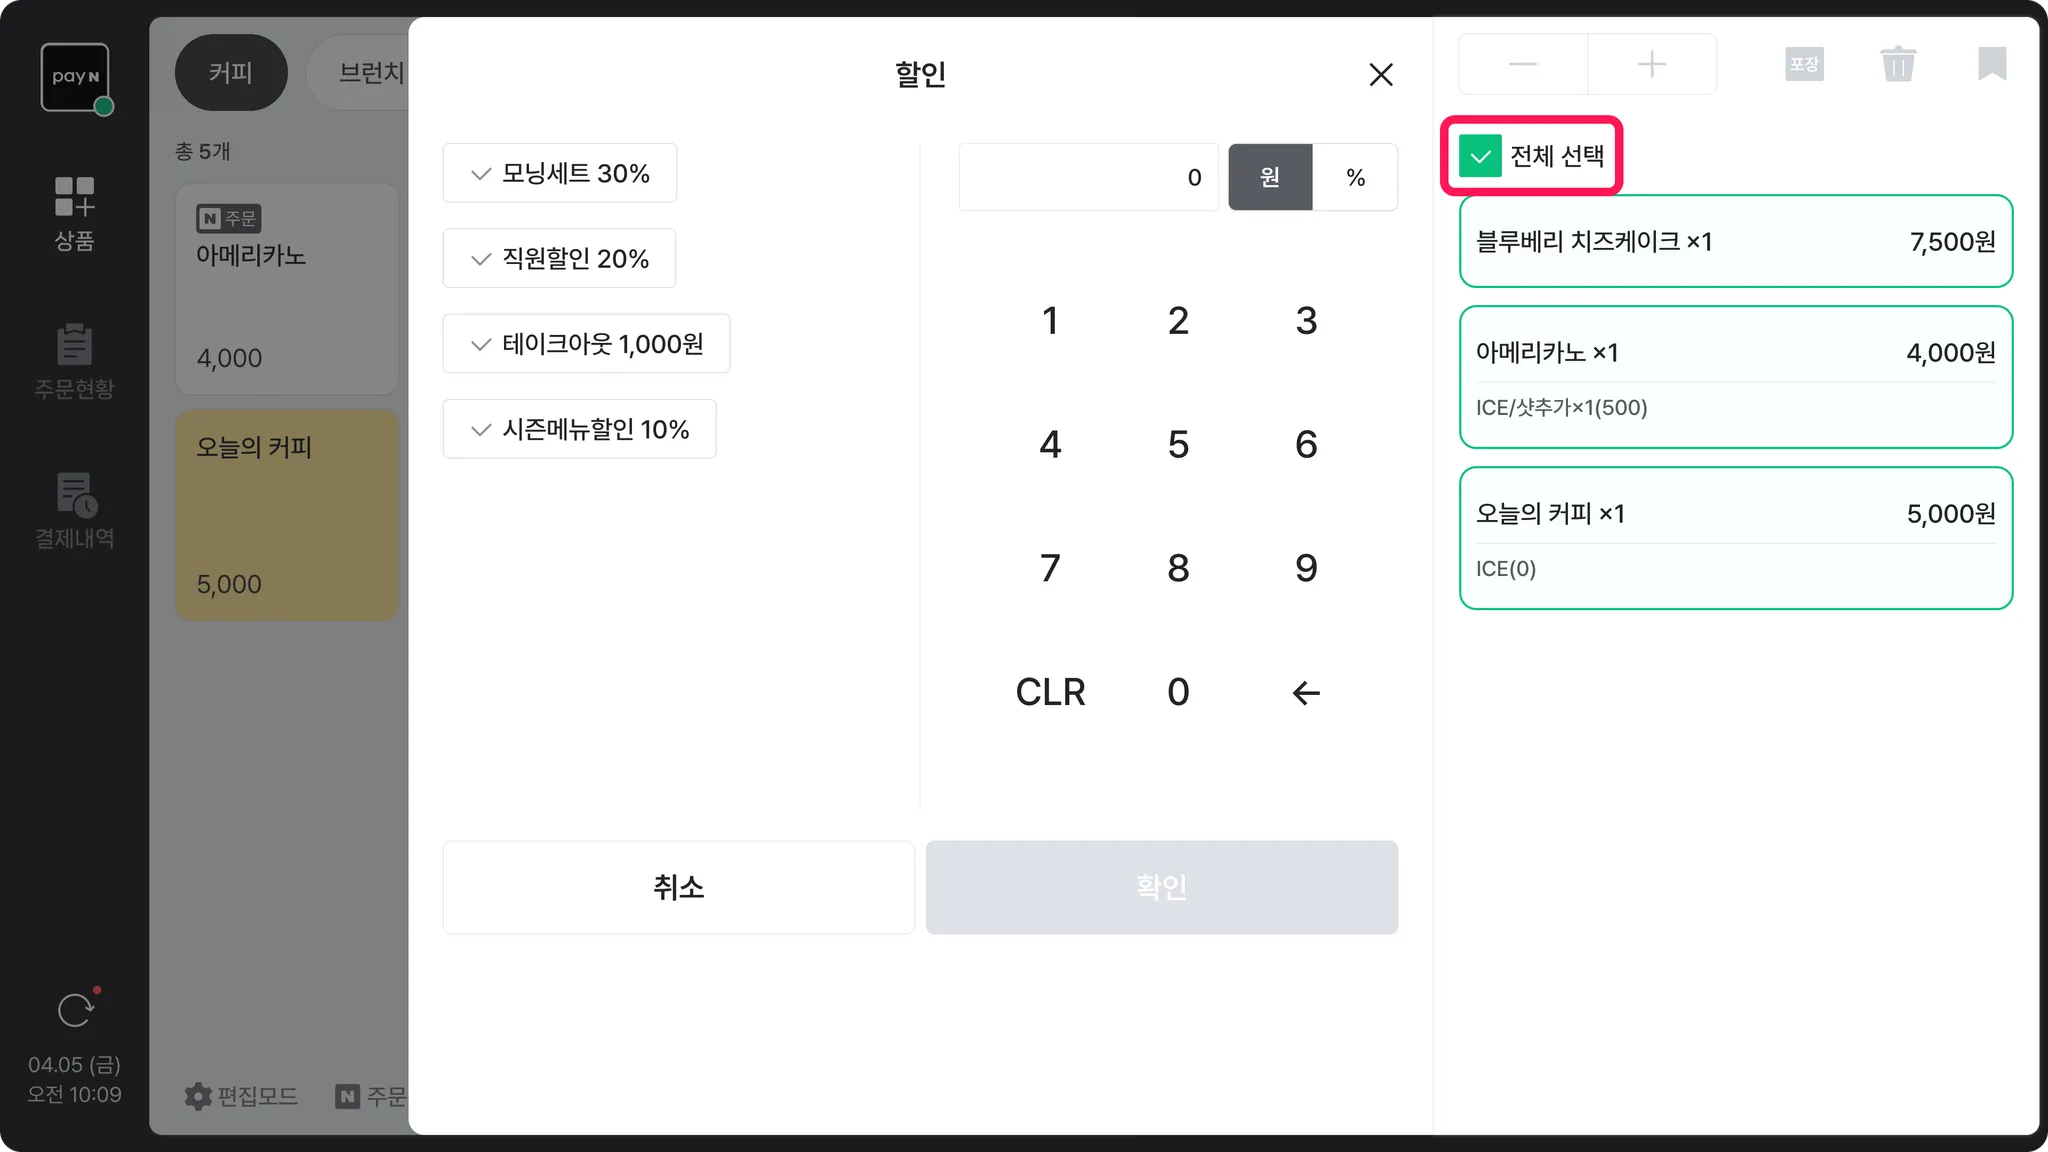Click the trash delete icon
The width and height of the screenshot is (2048, 1152).
click(x=1897, y=65)
